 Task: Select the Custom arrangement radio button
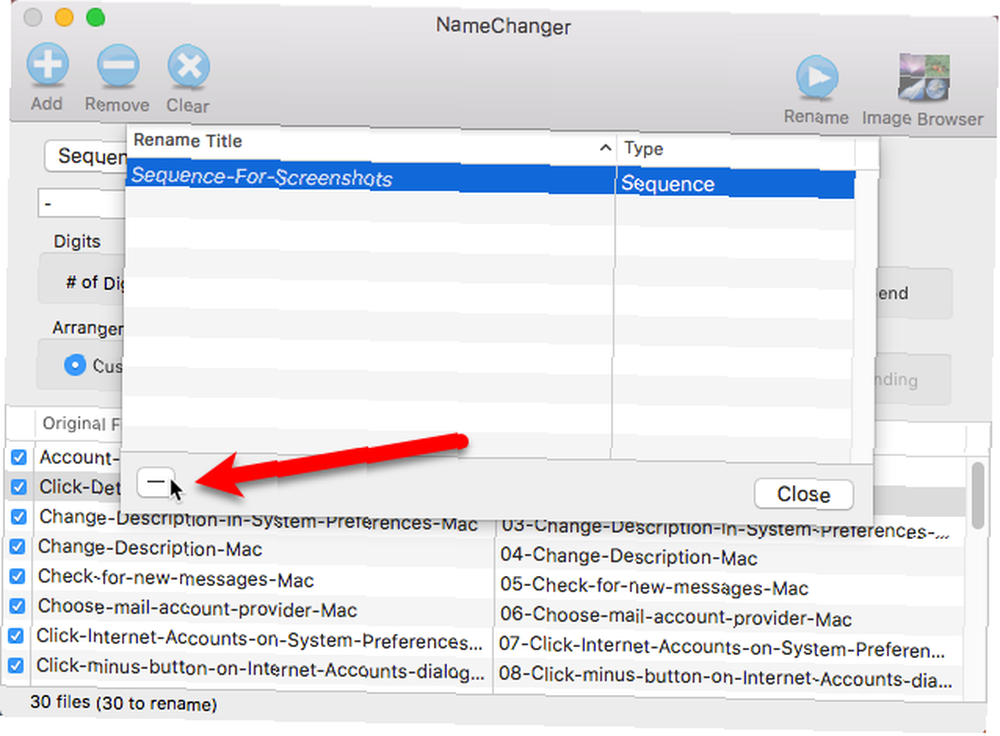tap(75, 365)
